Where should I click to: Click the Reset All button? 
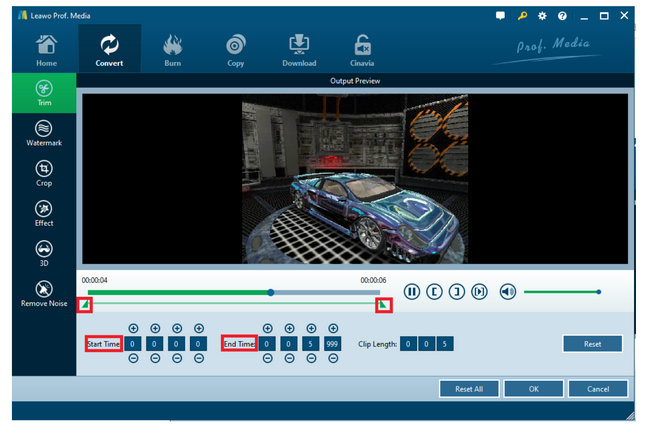469,389
